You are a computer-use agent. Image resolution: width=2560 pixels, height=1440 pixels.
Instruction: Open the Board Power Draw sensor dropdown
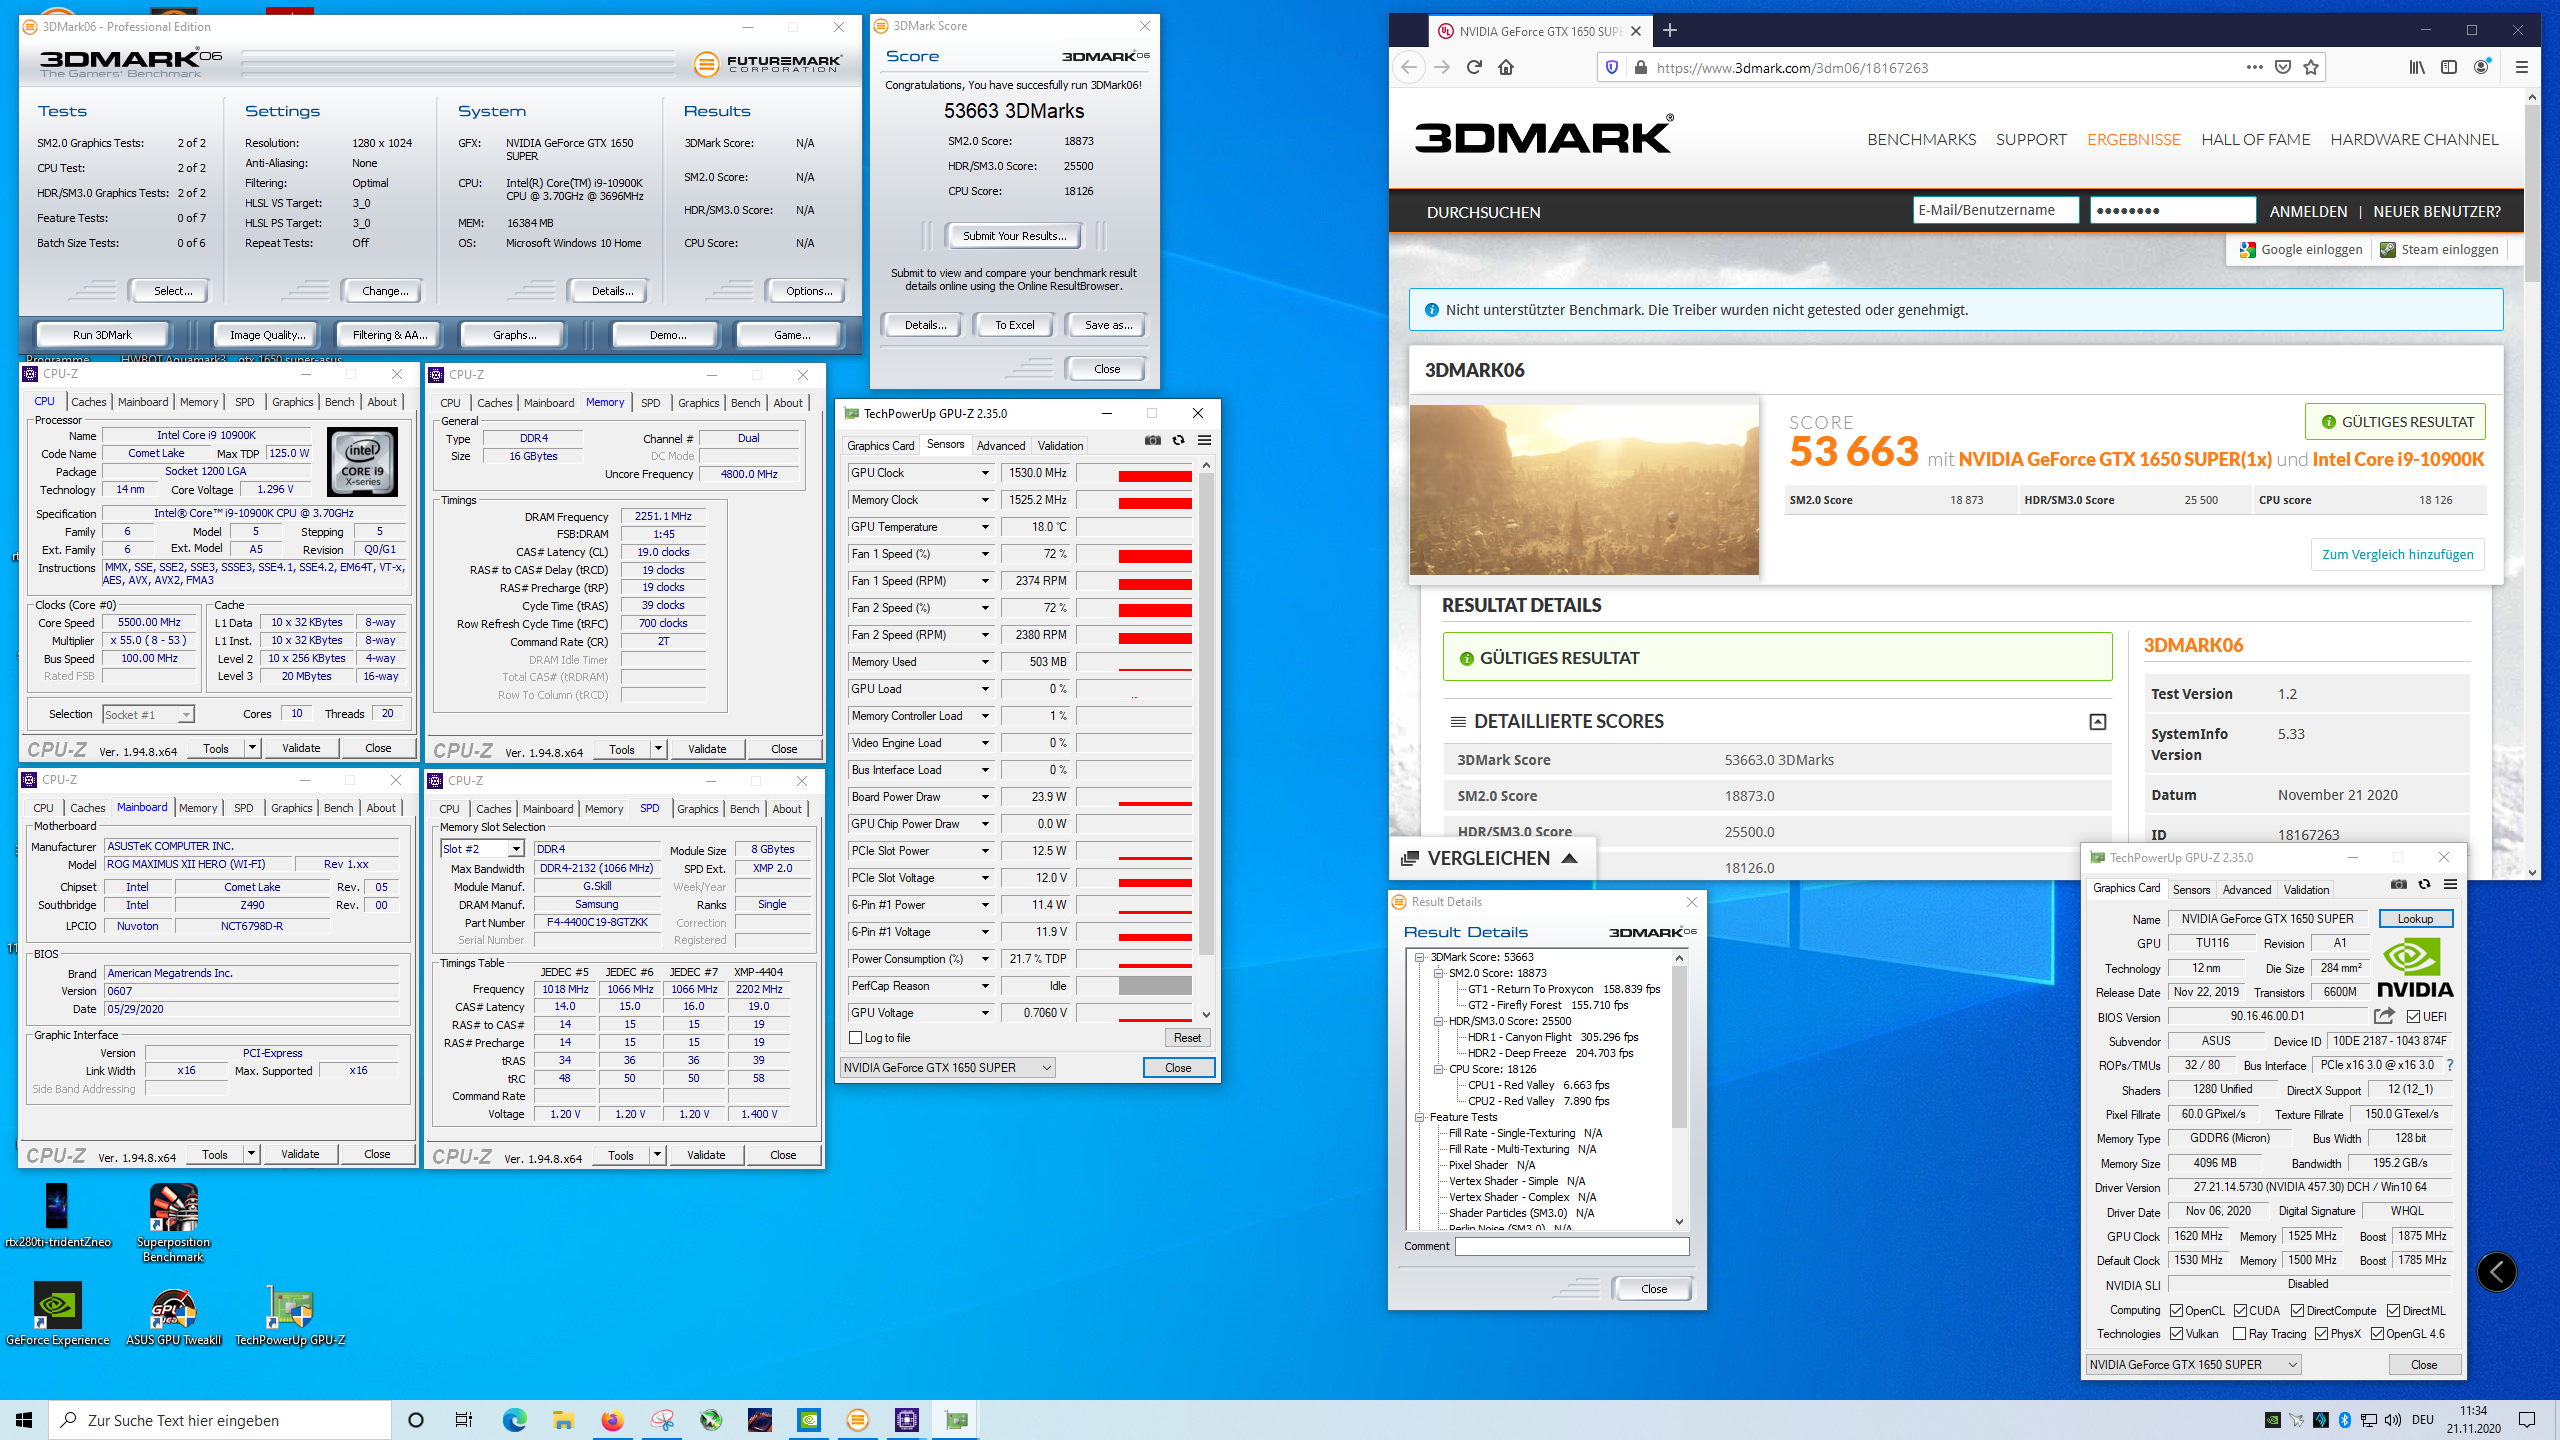pos(984,797)
